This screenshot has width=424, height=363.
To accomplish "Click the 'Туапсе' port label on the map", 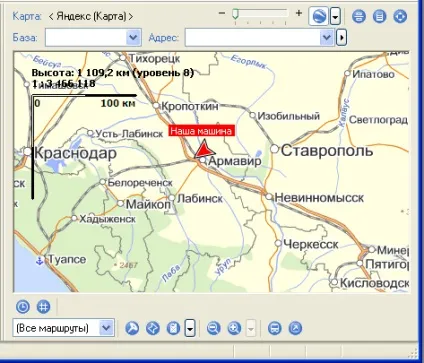I will click(x=67, y=259).
